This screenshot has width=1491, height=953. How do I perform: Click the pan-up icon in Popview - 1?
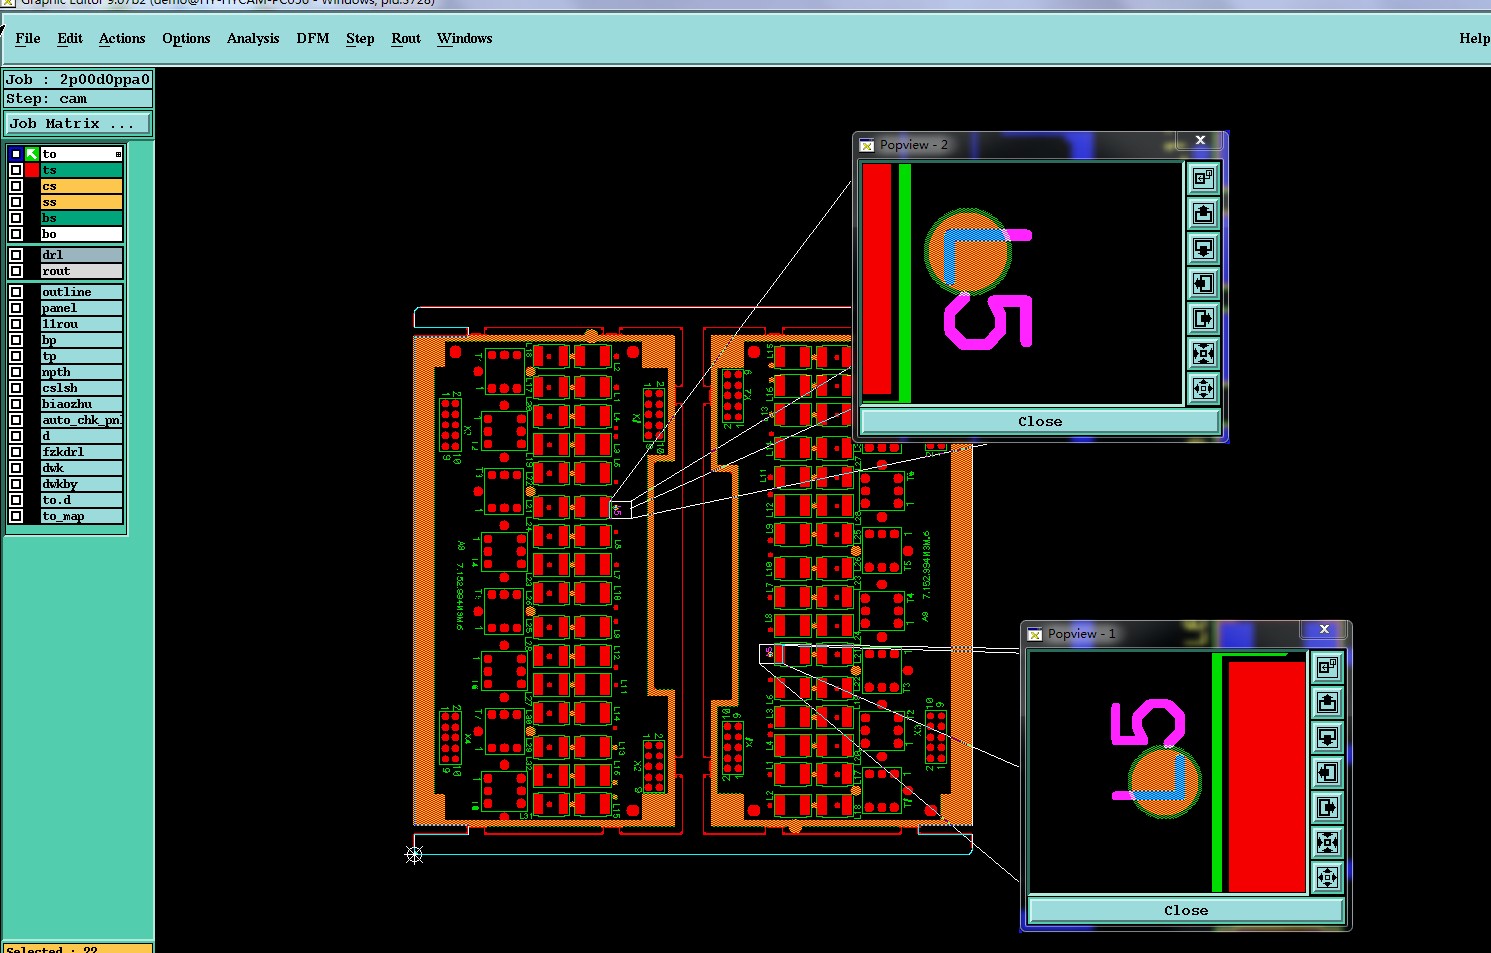[x=1327, y=703]
